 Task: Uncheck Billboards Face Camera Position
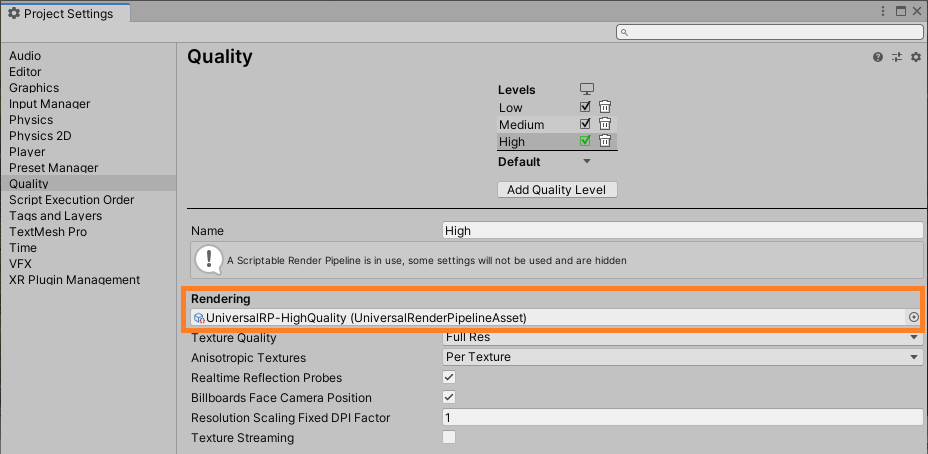[449, 397]
